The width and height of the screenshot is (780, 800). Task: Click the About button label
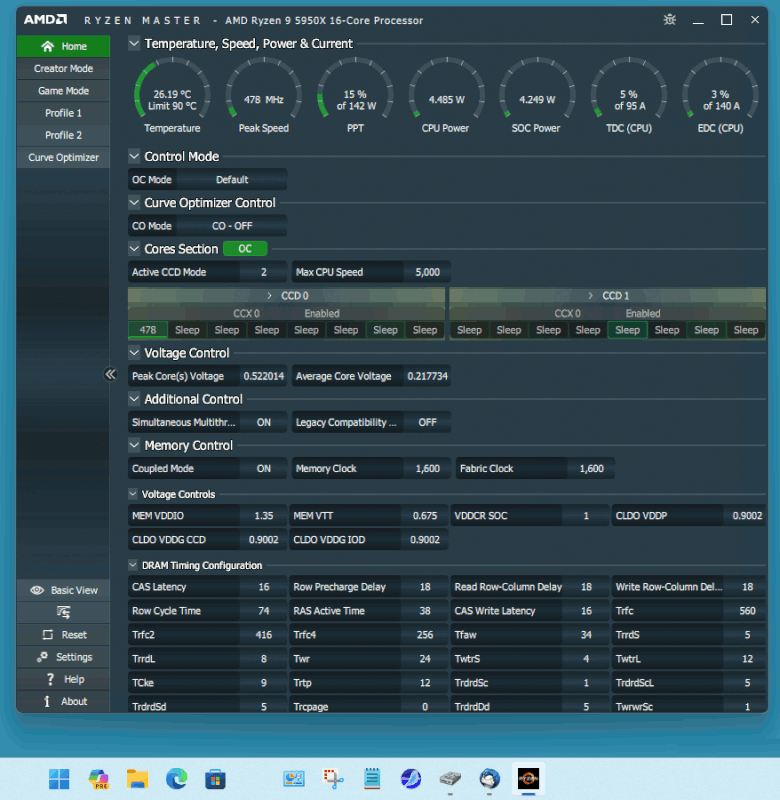click(x=74, y=702)
